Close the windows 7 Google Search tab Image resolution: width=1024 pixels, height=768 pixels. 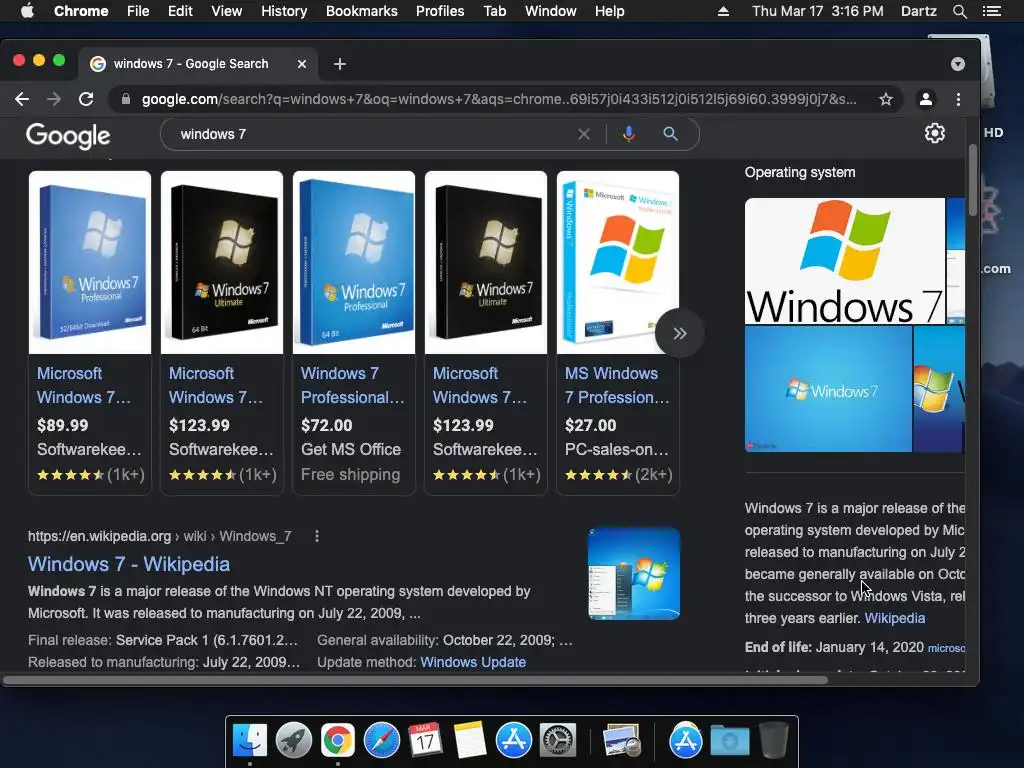pos(302,64)
